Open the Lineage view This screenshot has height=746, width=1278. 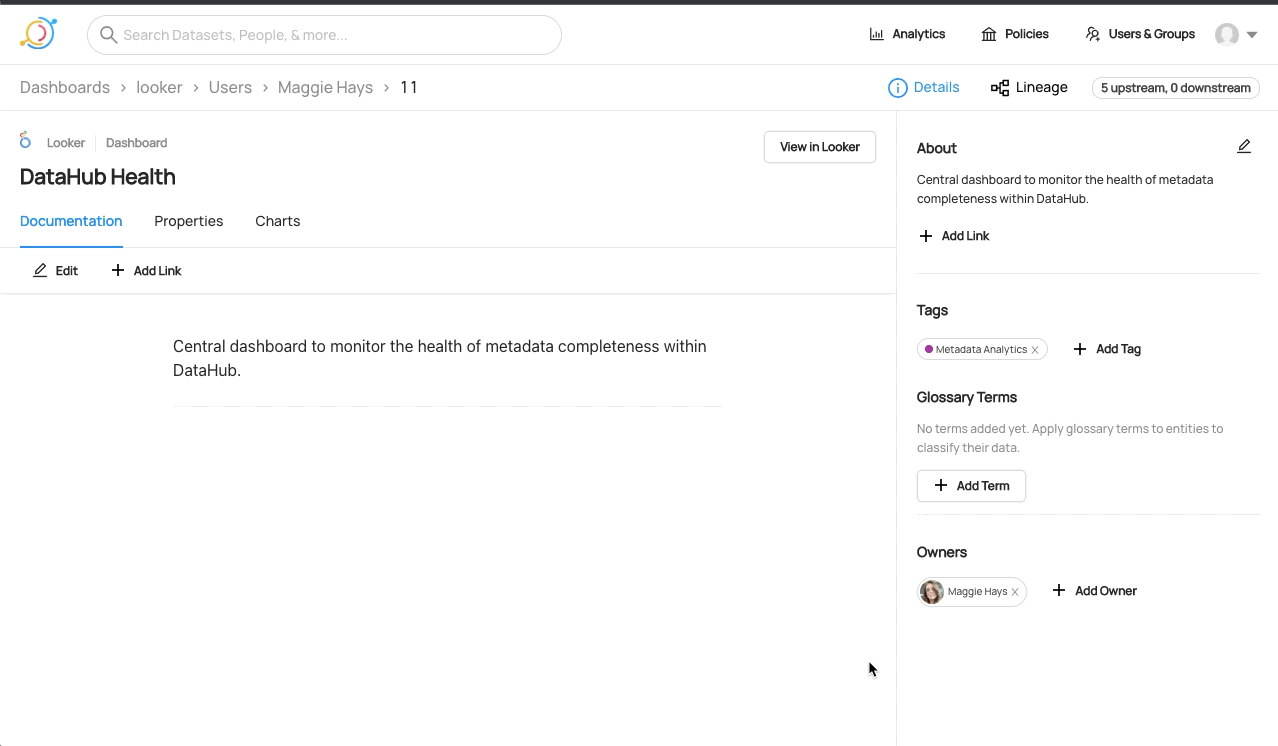(x=1029, y=88)
